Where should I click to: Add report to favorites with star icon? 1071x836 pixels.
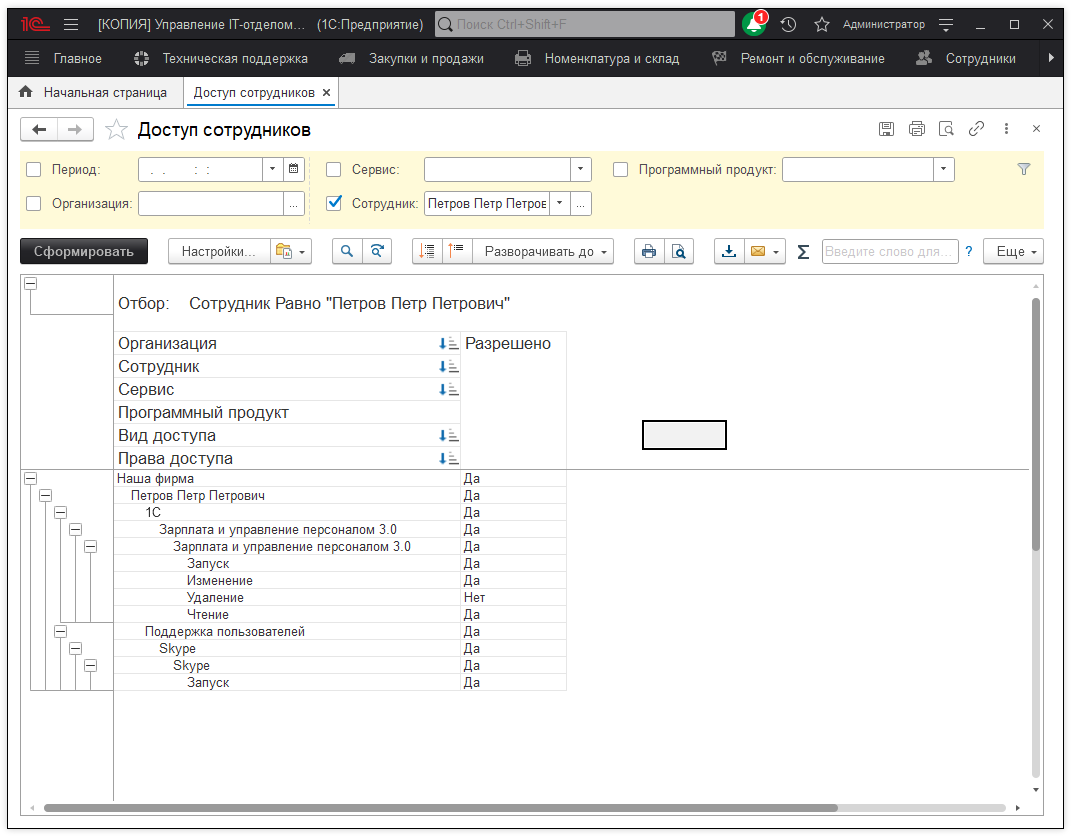[117, 130]
